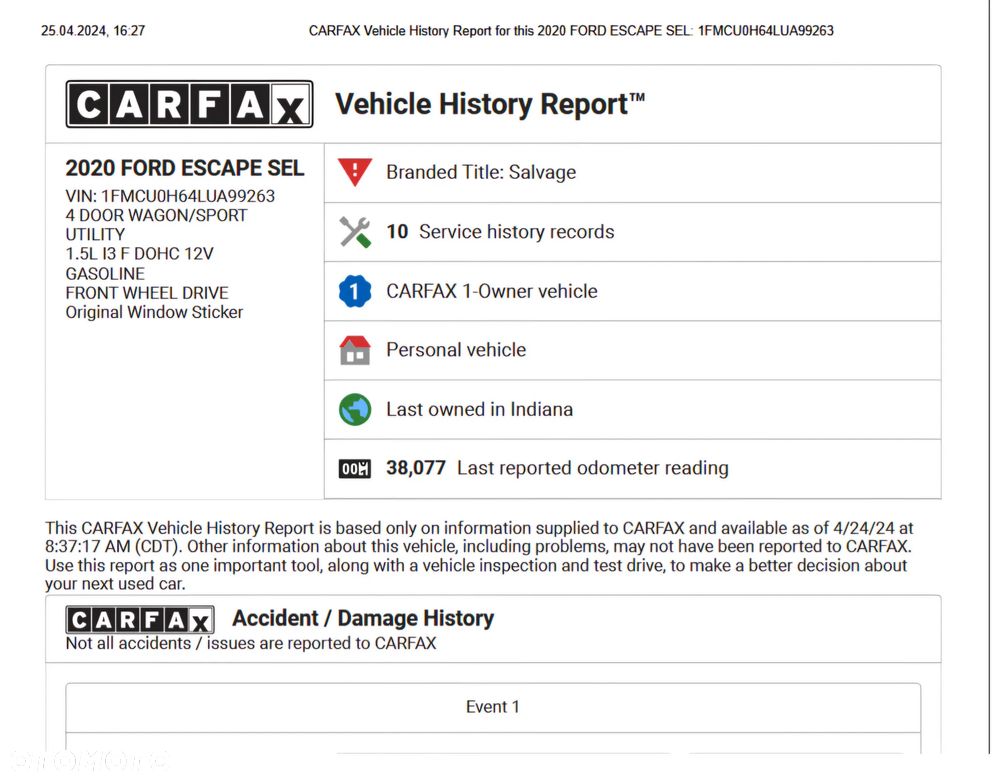Click the 38,077 last odometer reading
The height and width of the screenshot is (781, 1000).
(x=416, y=468)
